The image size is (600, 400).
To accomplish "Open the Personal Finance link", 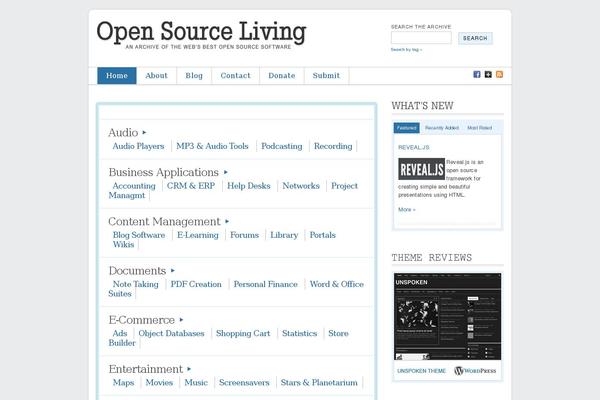I will 266,284.
